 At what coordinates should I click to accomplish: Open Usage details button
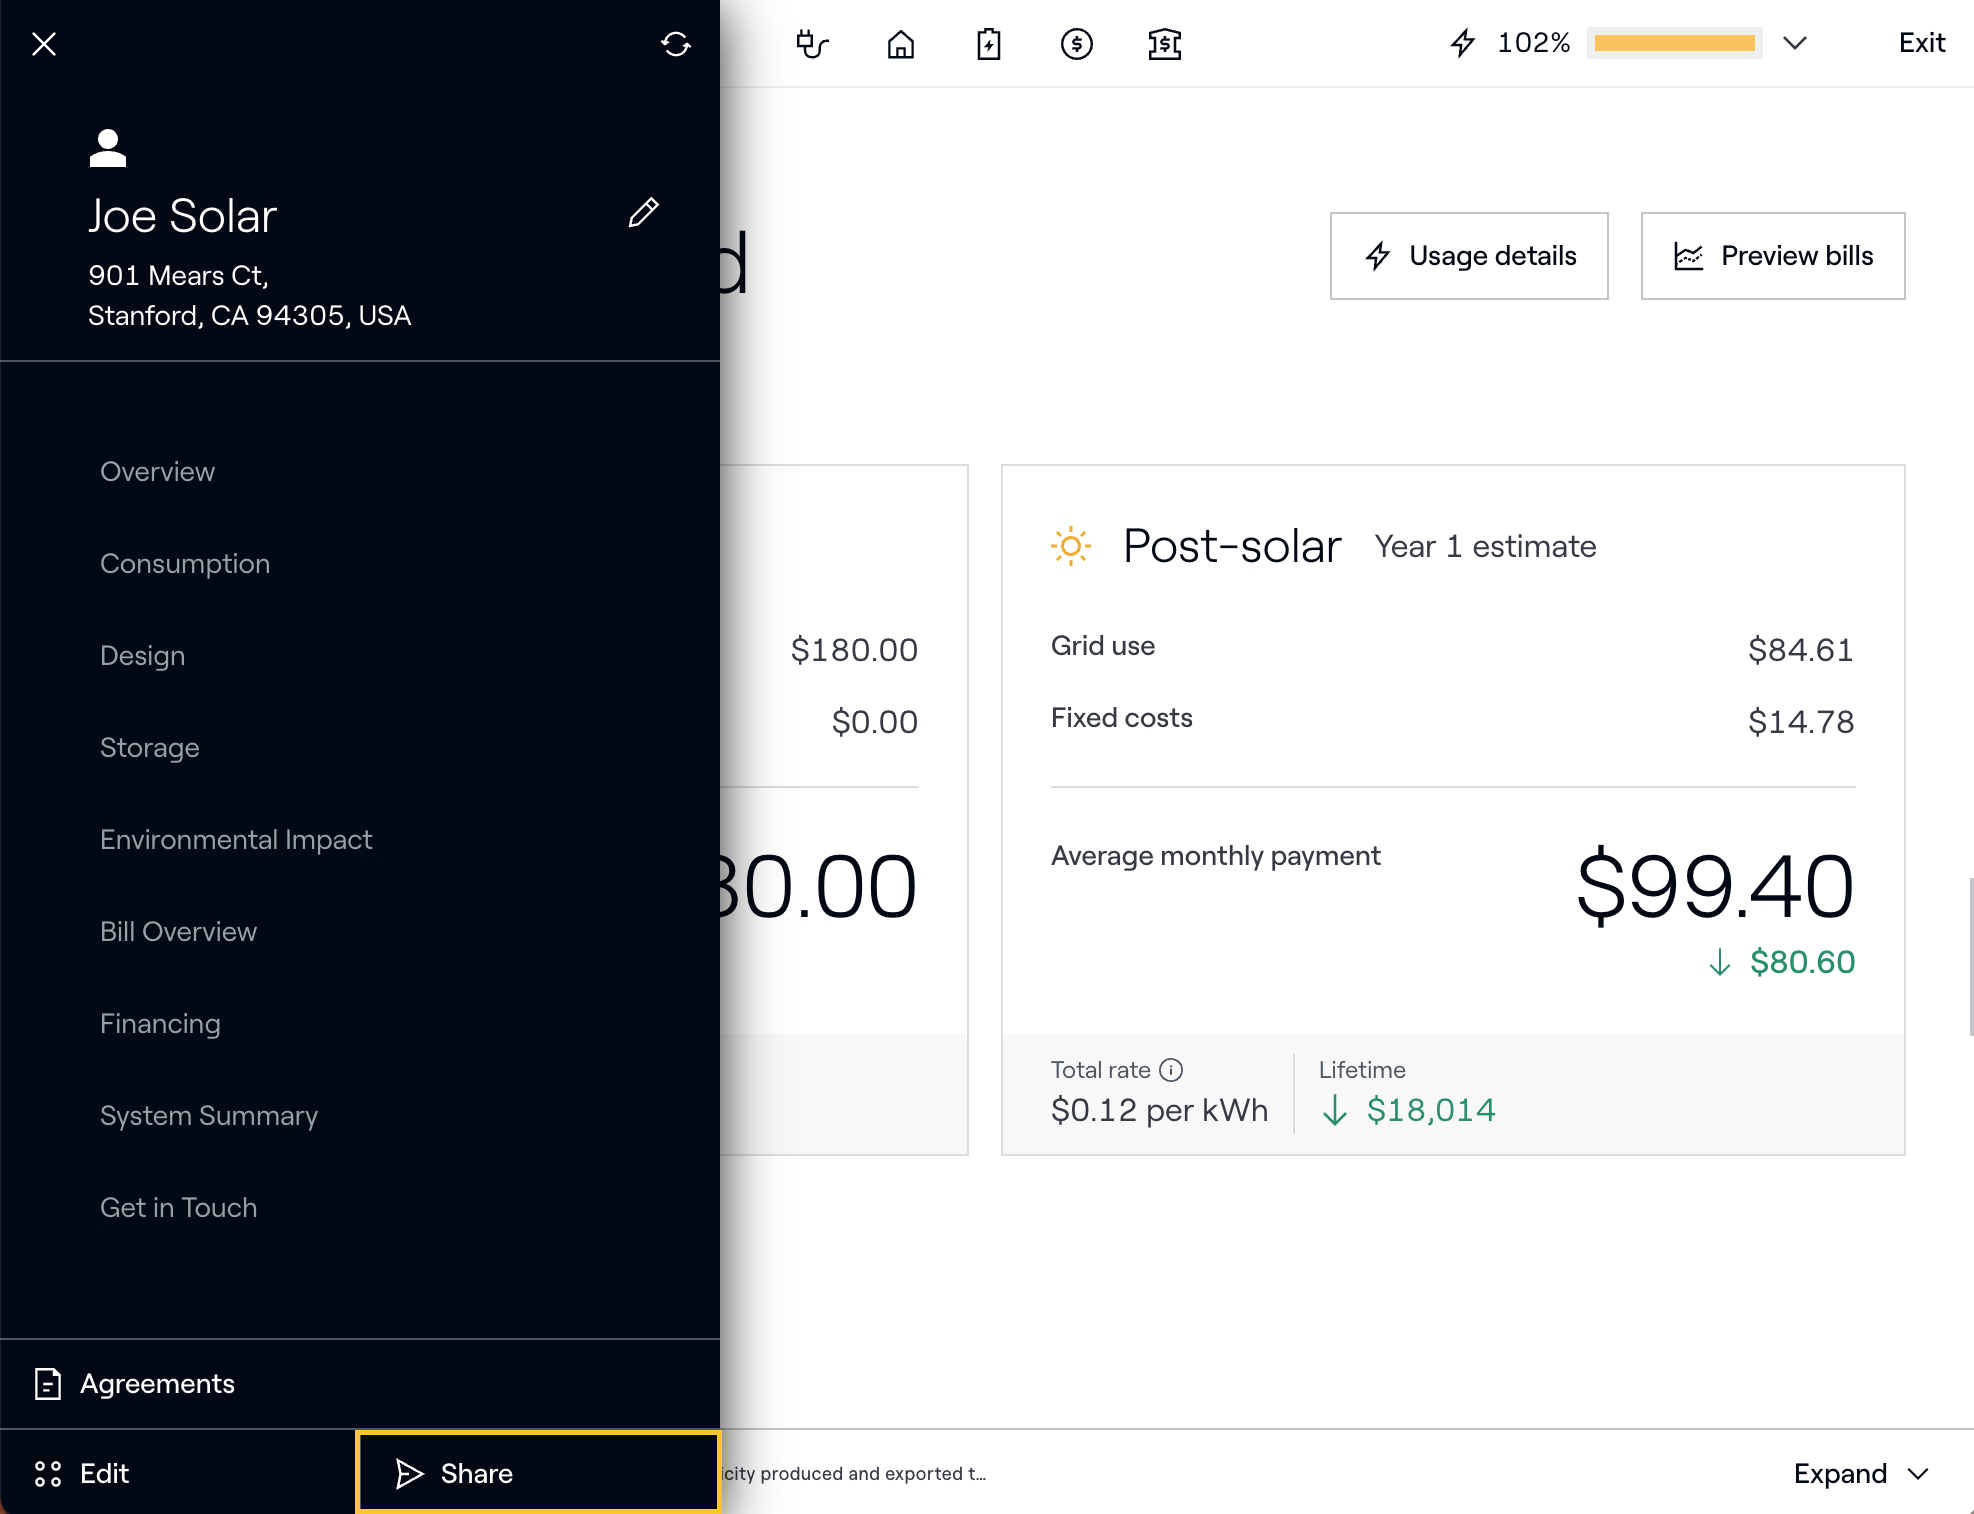tap(1468, 256)
